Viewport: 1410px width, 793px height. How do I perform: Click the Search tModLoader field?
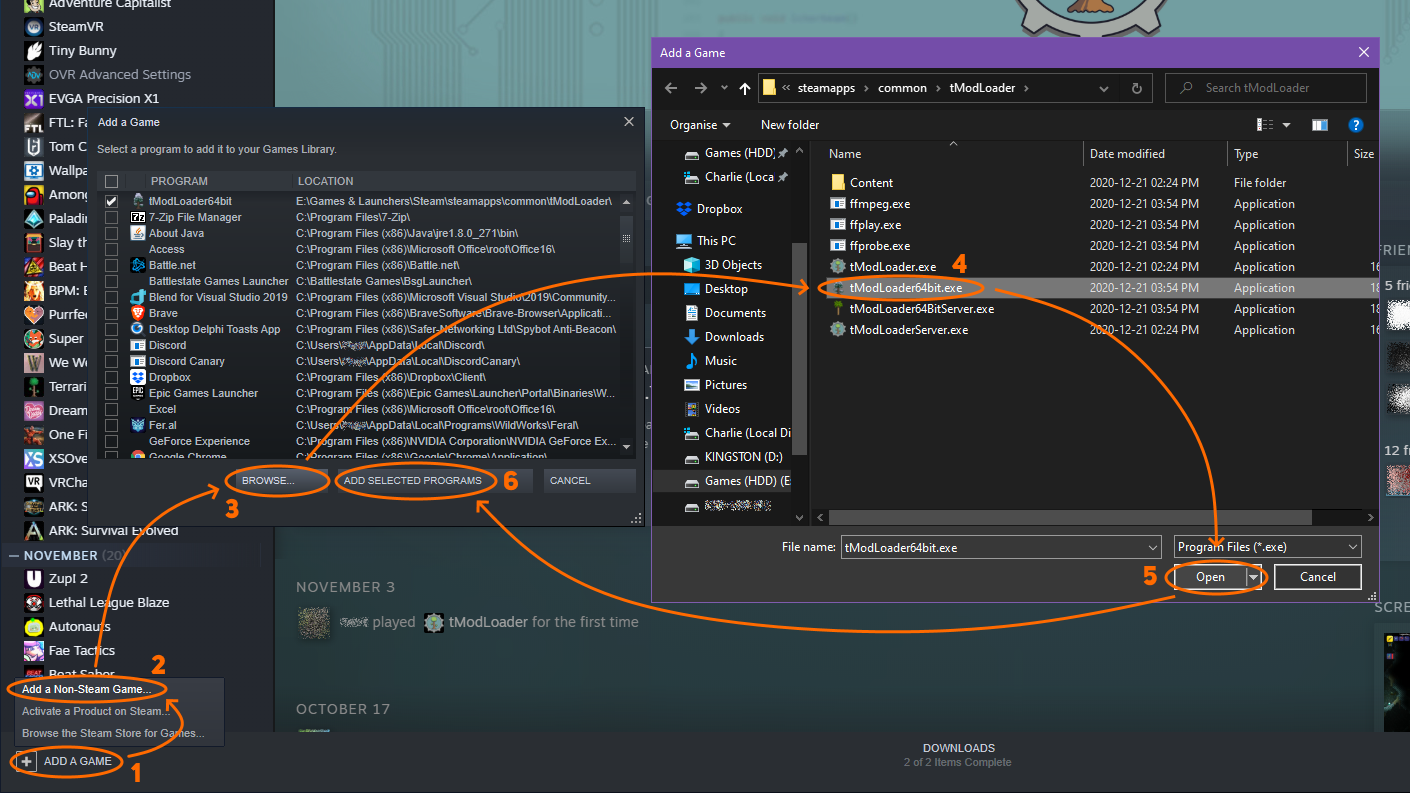[x=1266, y=88]
